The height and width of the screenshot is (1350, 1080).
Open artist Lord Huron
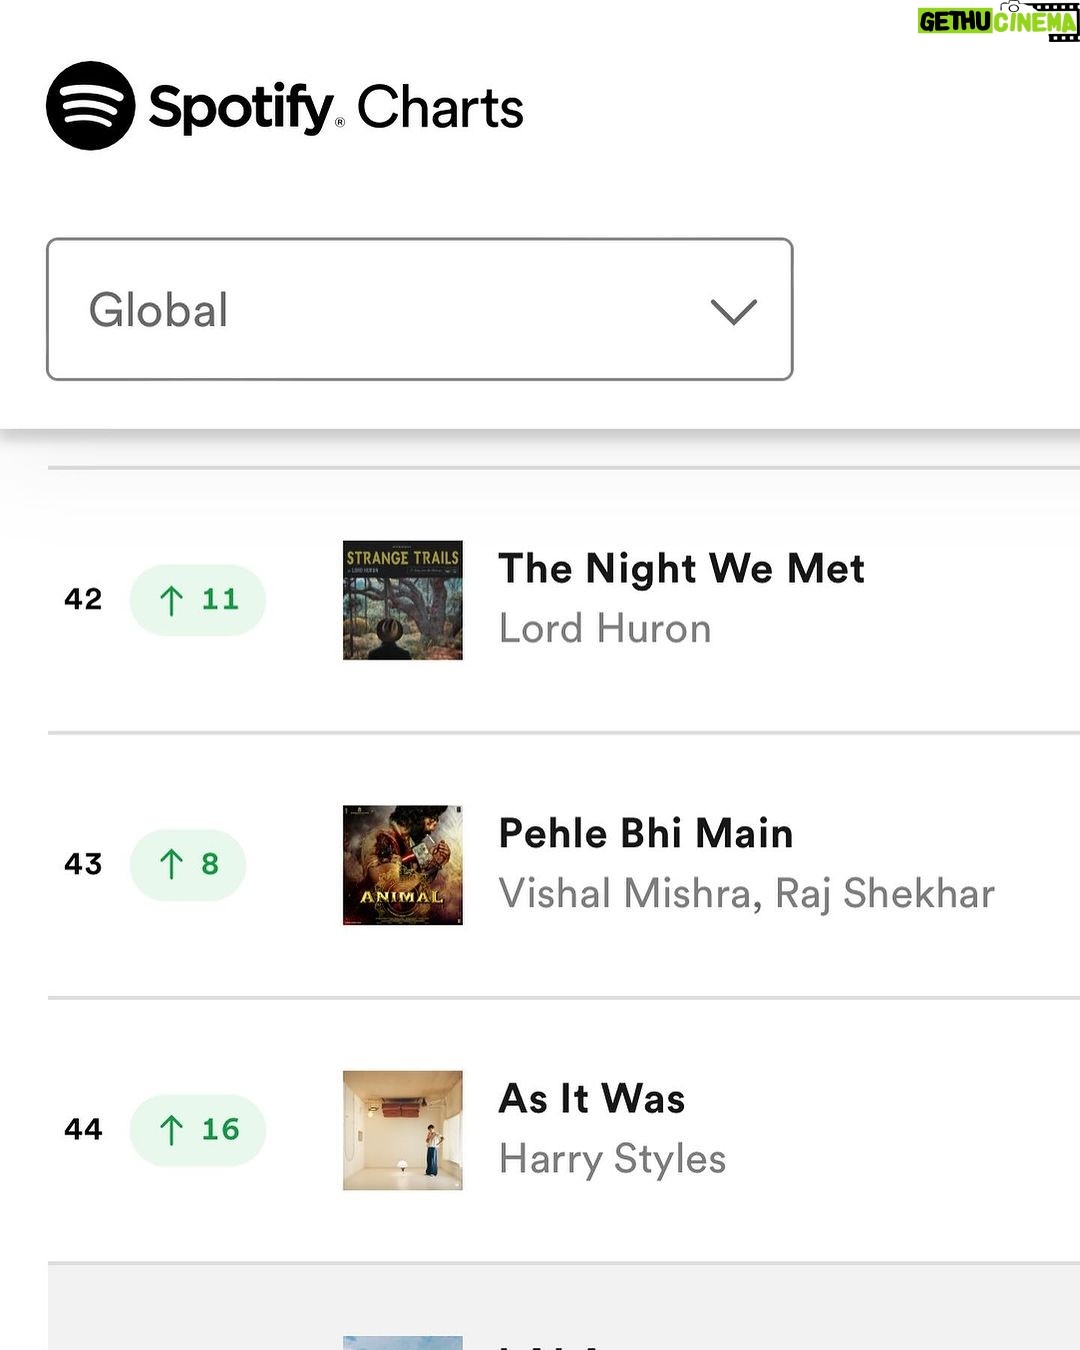point(605,629)
